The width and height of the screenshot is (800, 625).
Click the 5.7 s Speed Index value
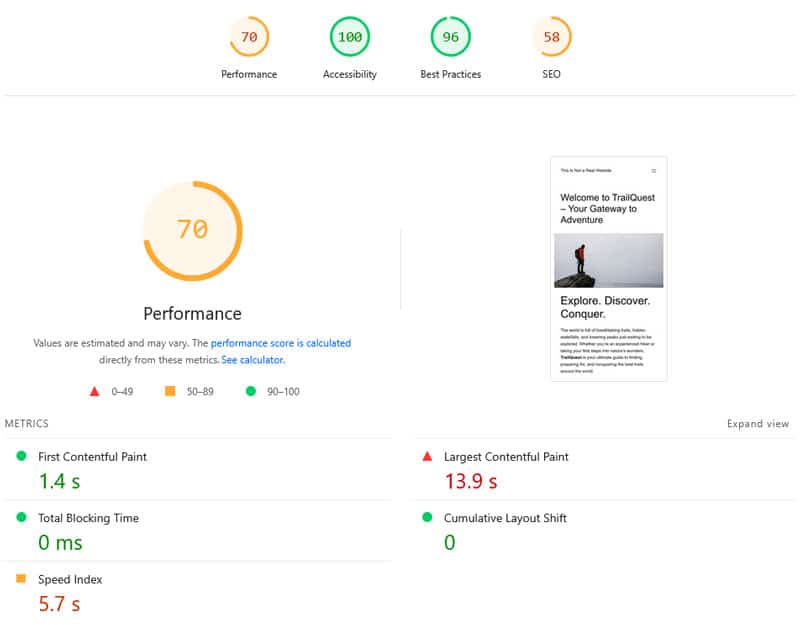click(60, 604)
